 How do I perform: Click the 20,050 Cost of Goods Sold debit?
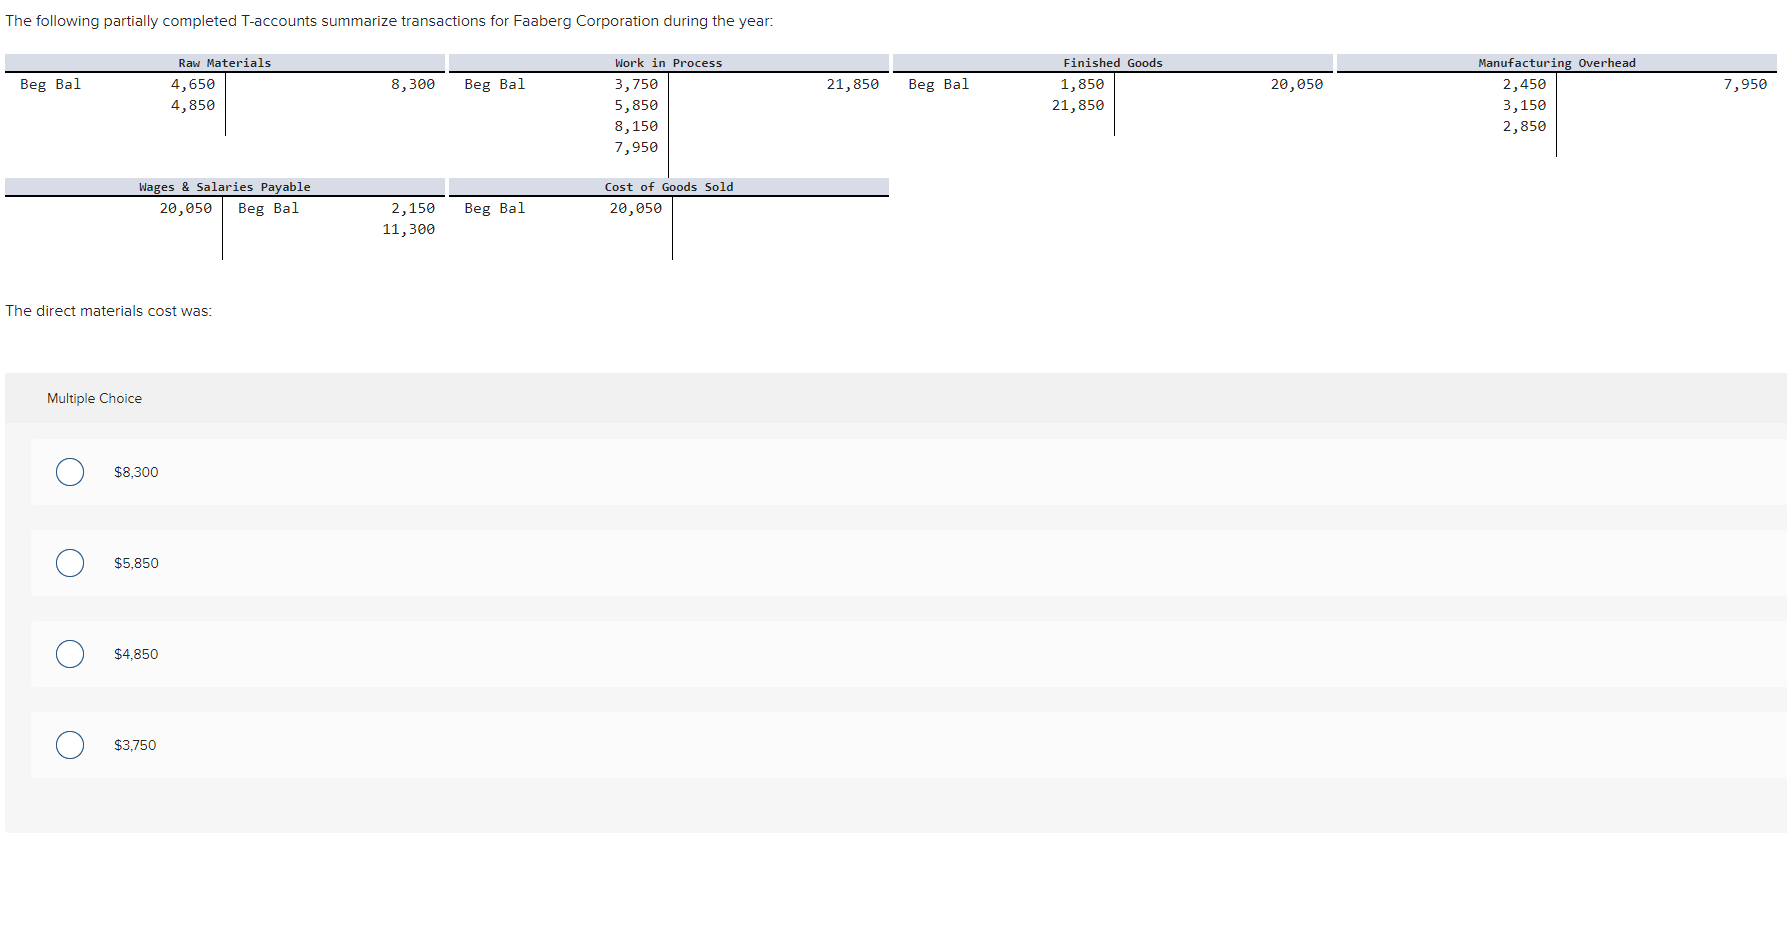click(x=636, y=208)
